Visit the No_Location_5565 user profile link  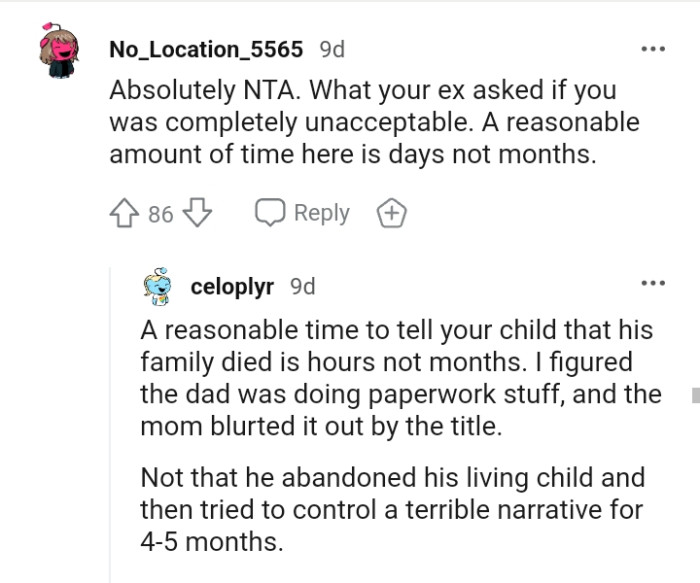point(206,48)
